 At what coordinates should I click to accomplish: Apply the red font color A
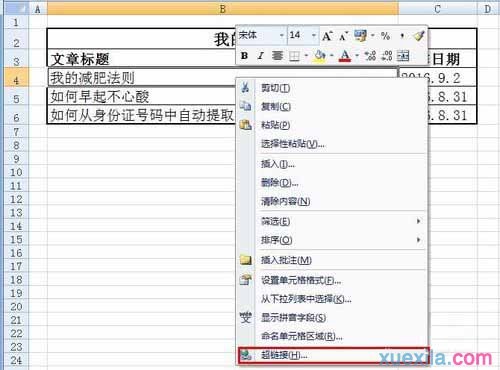coord(345,56)
